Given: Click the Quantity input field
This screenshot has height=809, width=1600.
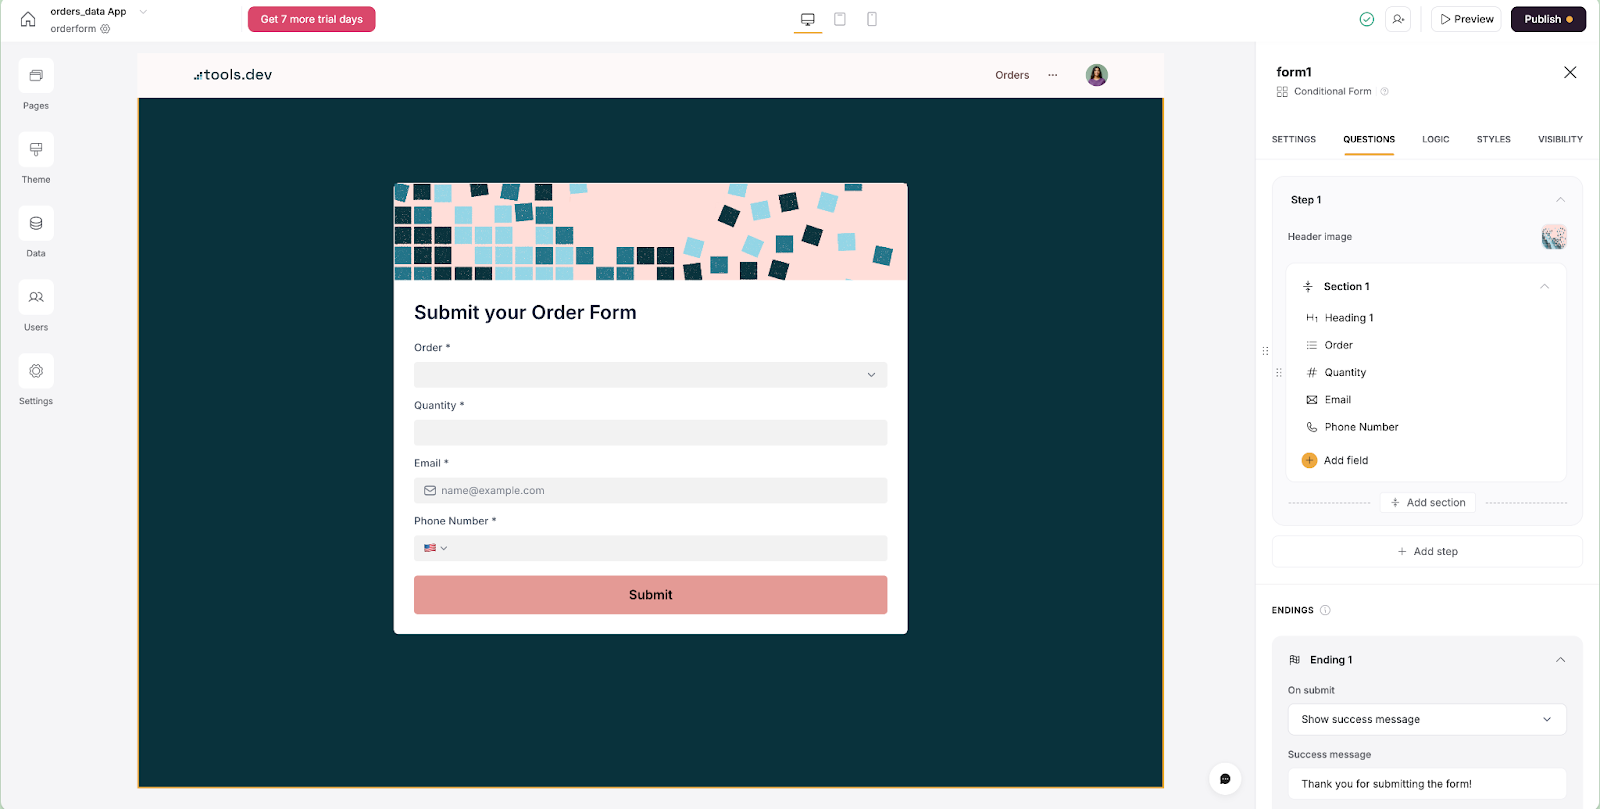Looking at the screenshot, I should point(650,433).
